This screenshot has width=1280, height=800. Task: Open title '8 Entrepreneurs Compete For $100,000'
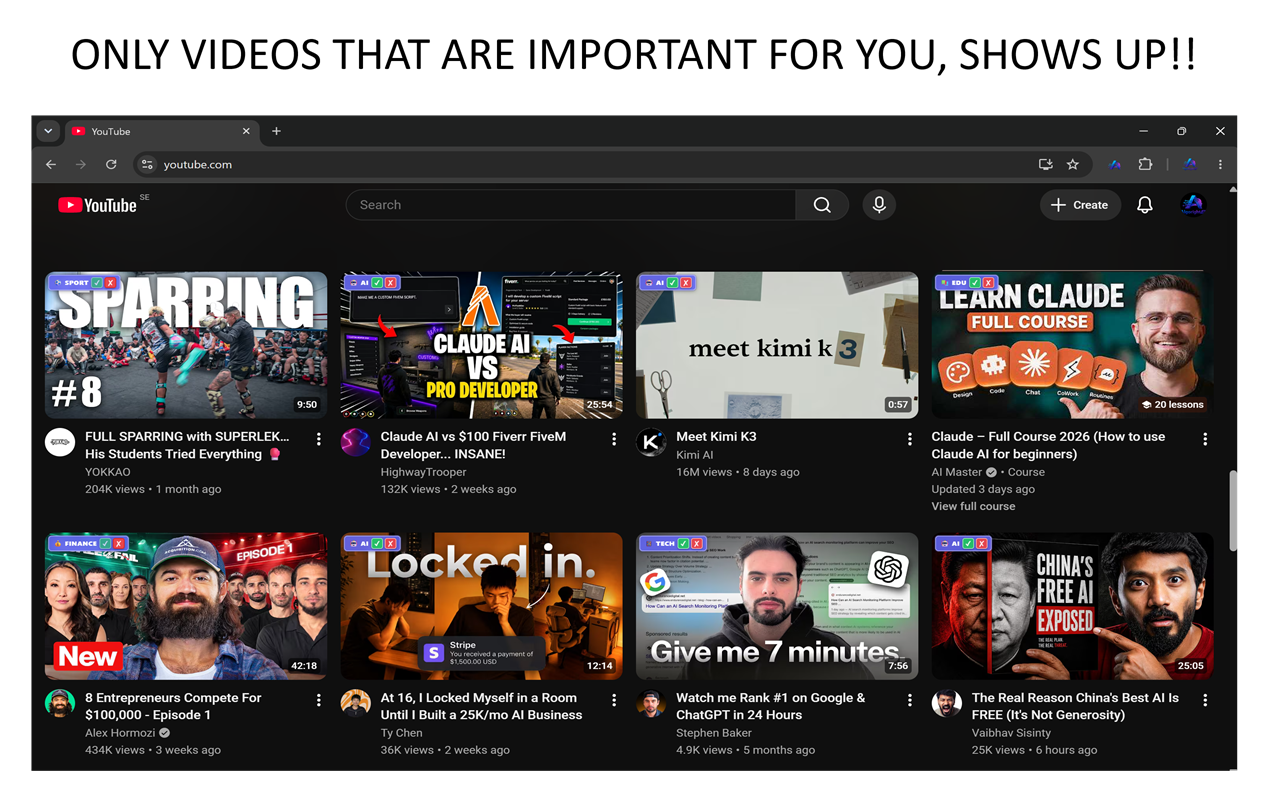click(173, 706)
